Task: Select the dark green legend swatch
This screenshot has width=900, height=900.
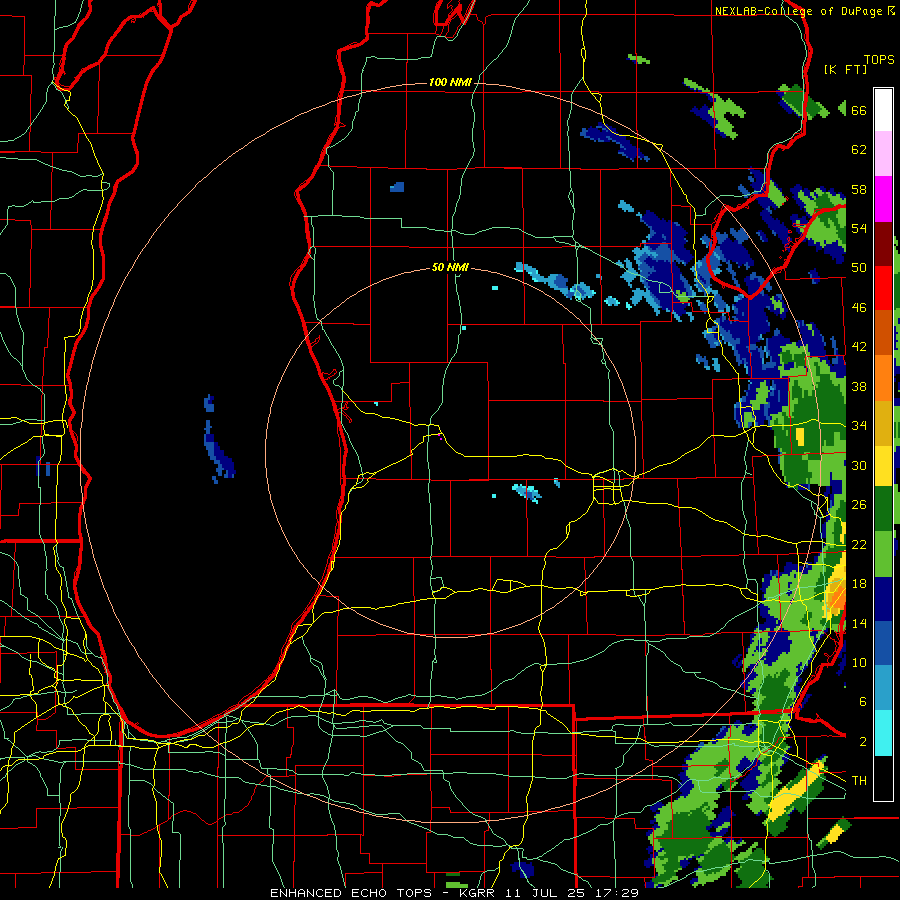Action: coord(883,509)
